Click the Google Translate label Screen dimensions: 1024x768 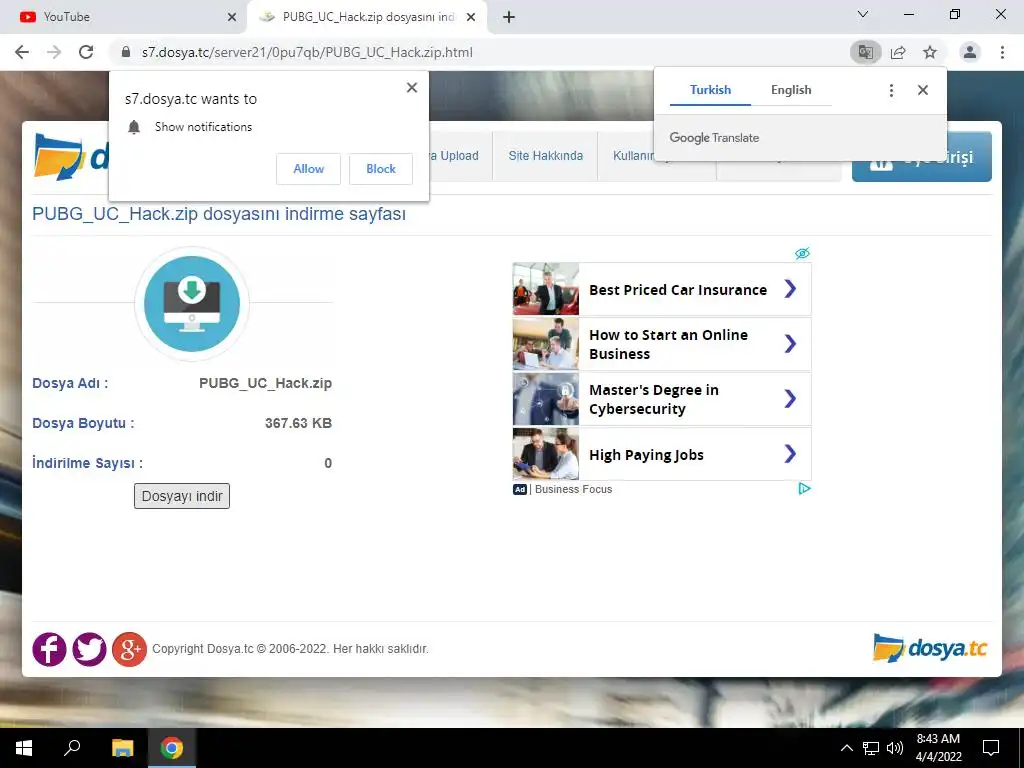[x=714, y=138]
